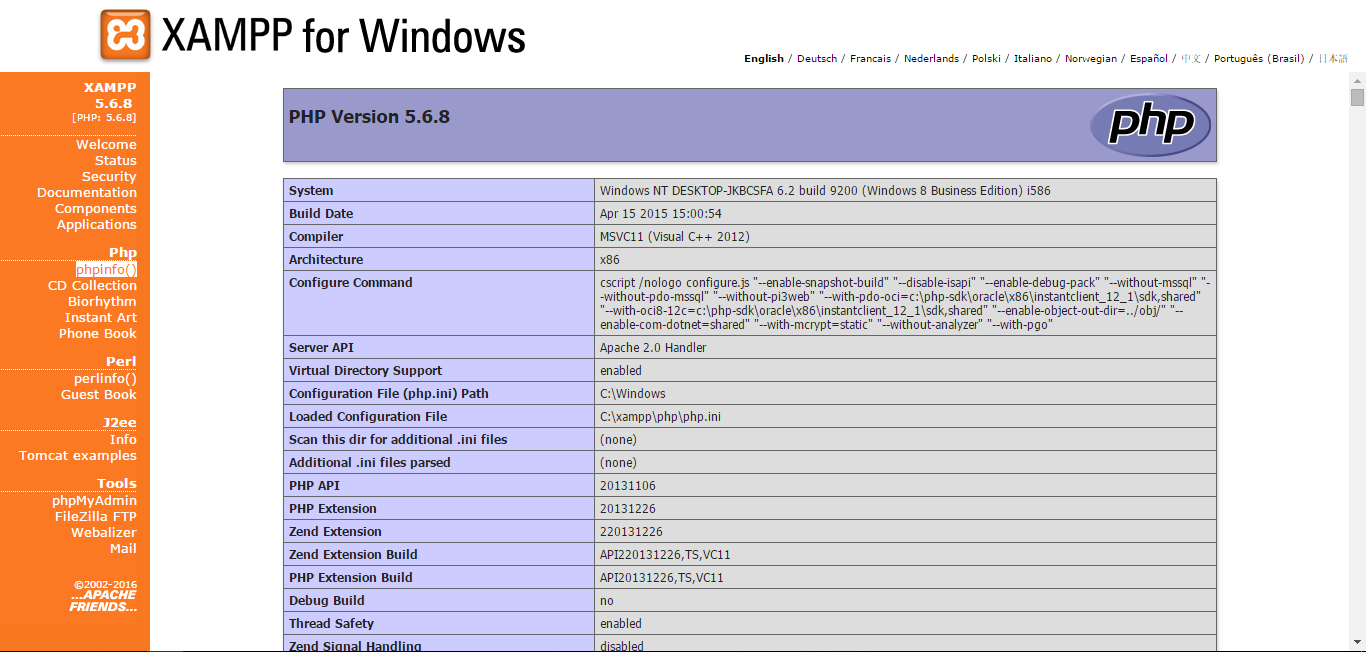Open the Perl Guest Book

(x=99, y=395)
